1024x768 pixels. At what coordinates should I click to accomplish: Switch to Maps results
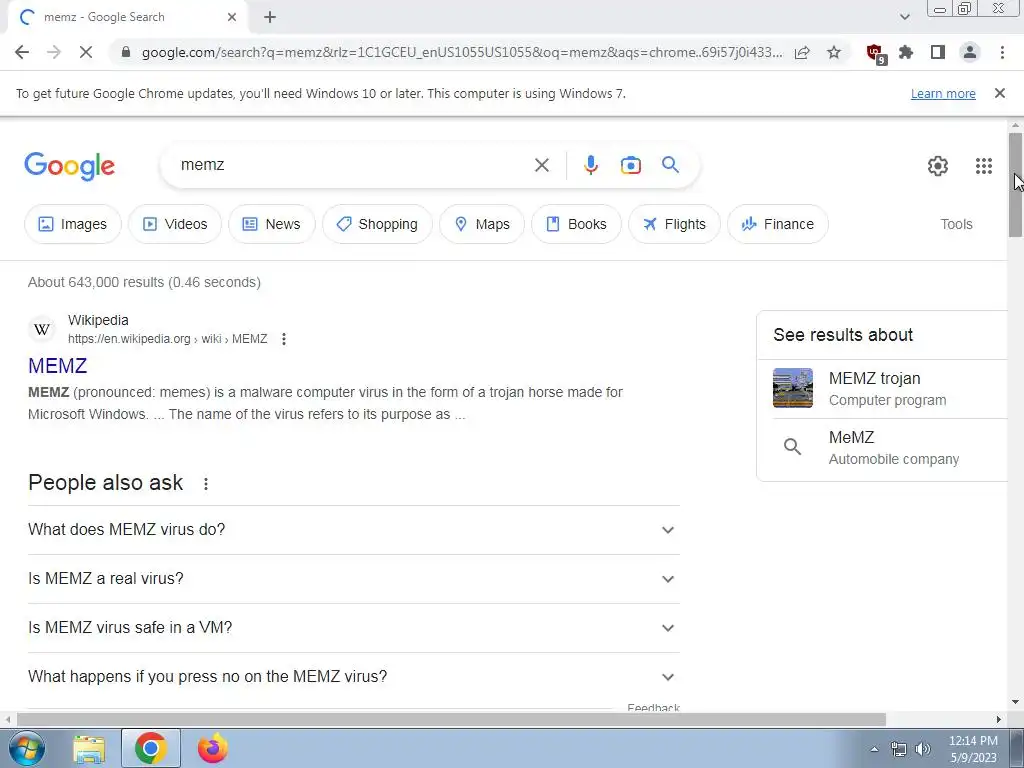[482, 224]
